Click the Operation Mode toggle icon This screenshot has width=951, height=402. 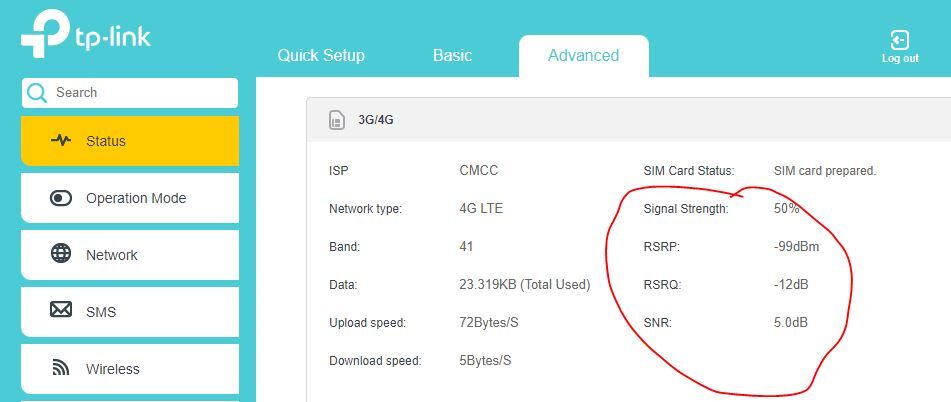click(x=61, y=198)
